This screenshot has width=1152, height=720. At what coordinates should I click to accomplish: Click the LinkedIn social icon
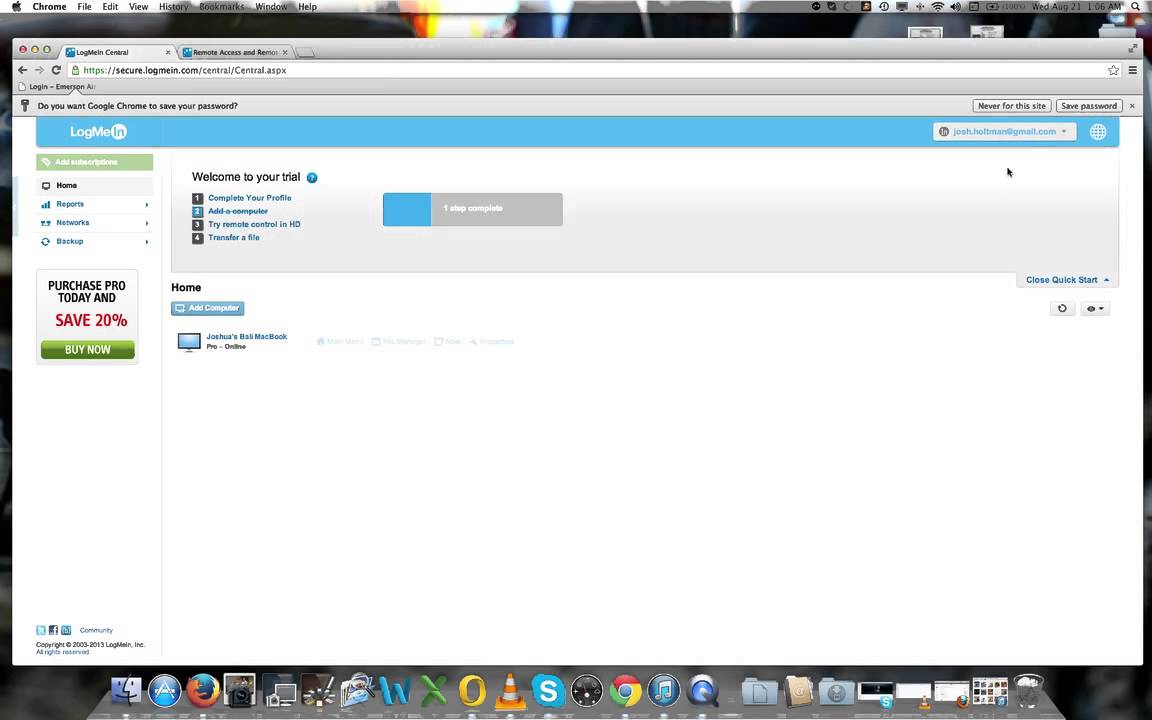coord(66,630)
